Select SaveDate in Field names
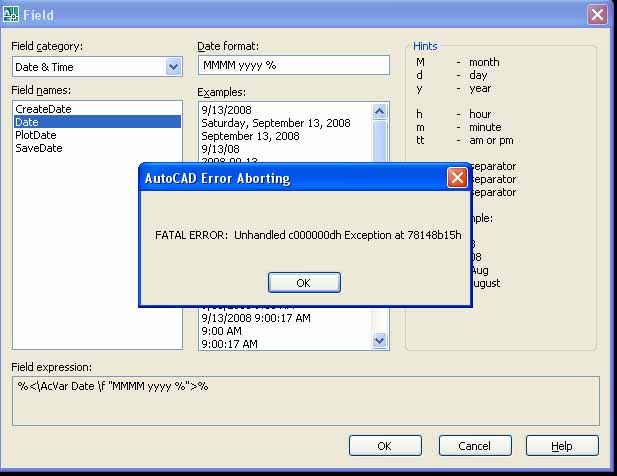 click(97, 148)
